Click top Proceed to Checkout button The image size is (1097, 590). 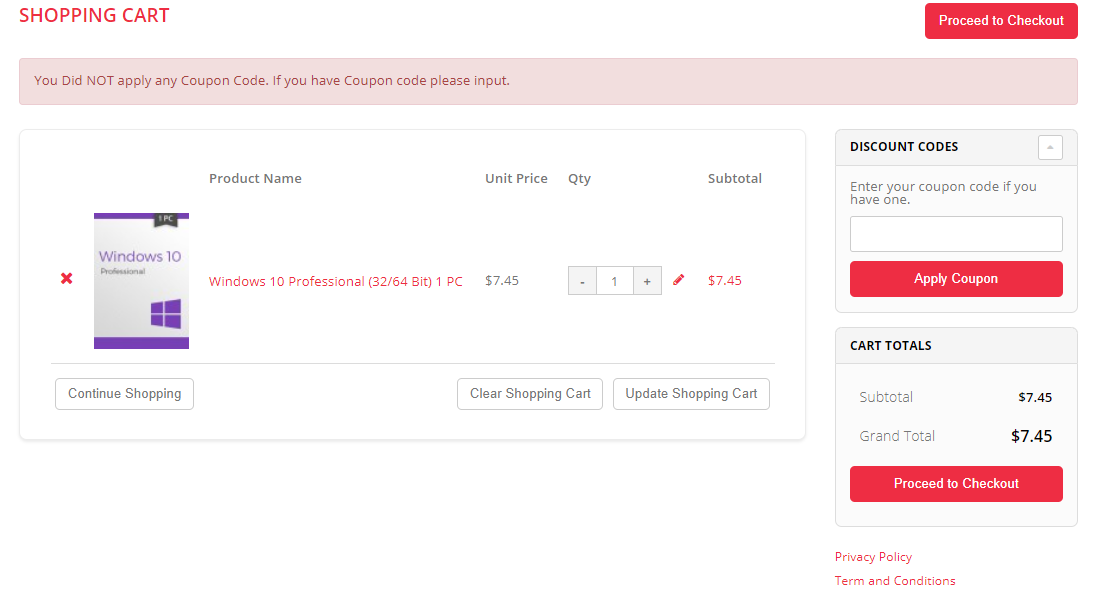click(1001, 21)
